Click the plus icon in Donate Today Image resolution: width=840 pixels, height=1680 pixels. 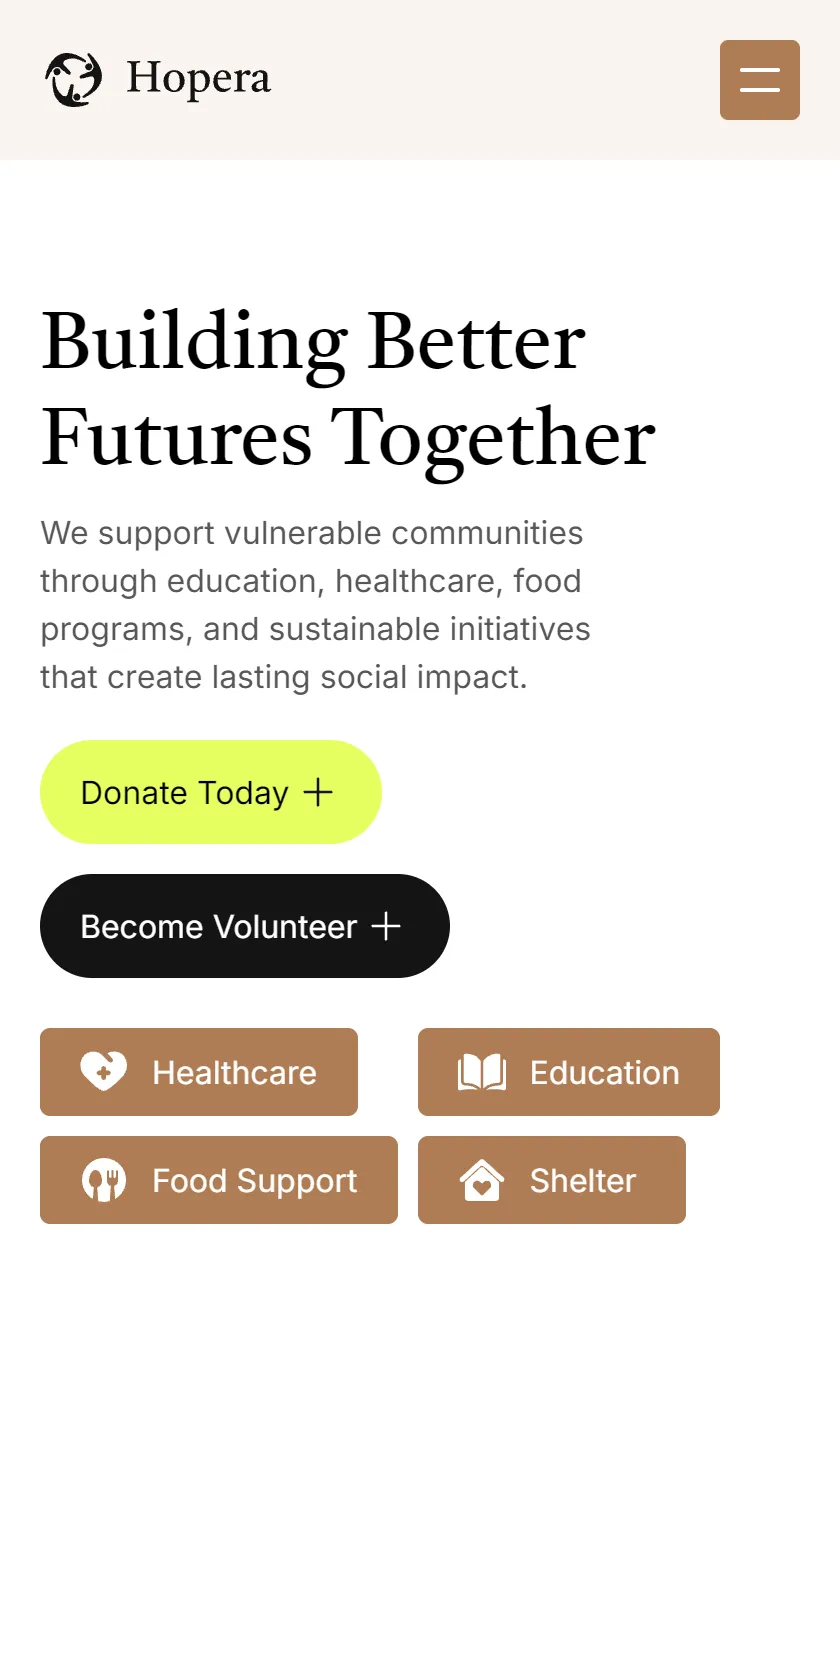(318, 792)
